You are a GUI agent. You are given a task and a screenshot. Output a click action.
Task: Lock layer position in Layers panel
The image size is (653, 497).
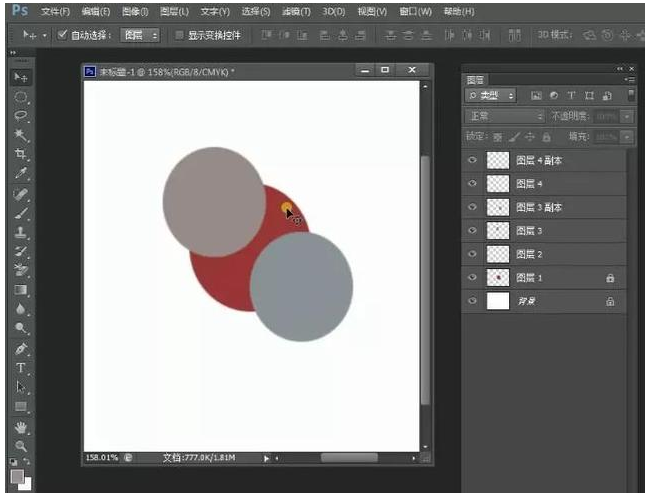click(529, 137)
